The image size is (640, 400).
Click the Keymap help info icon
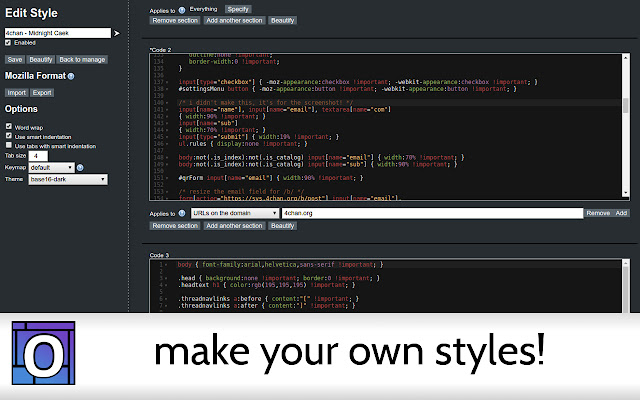point(80,168)
